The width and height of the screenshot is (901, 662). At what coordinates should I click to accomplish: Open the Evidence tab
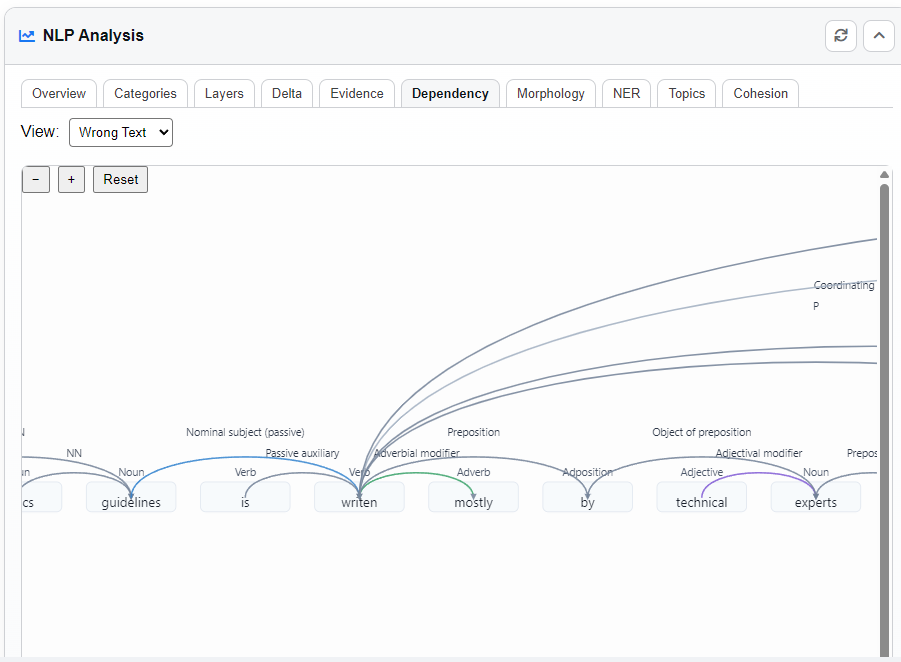[x=357, y=93]
